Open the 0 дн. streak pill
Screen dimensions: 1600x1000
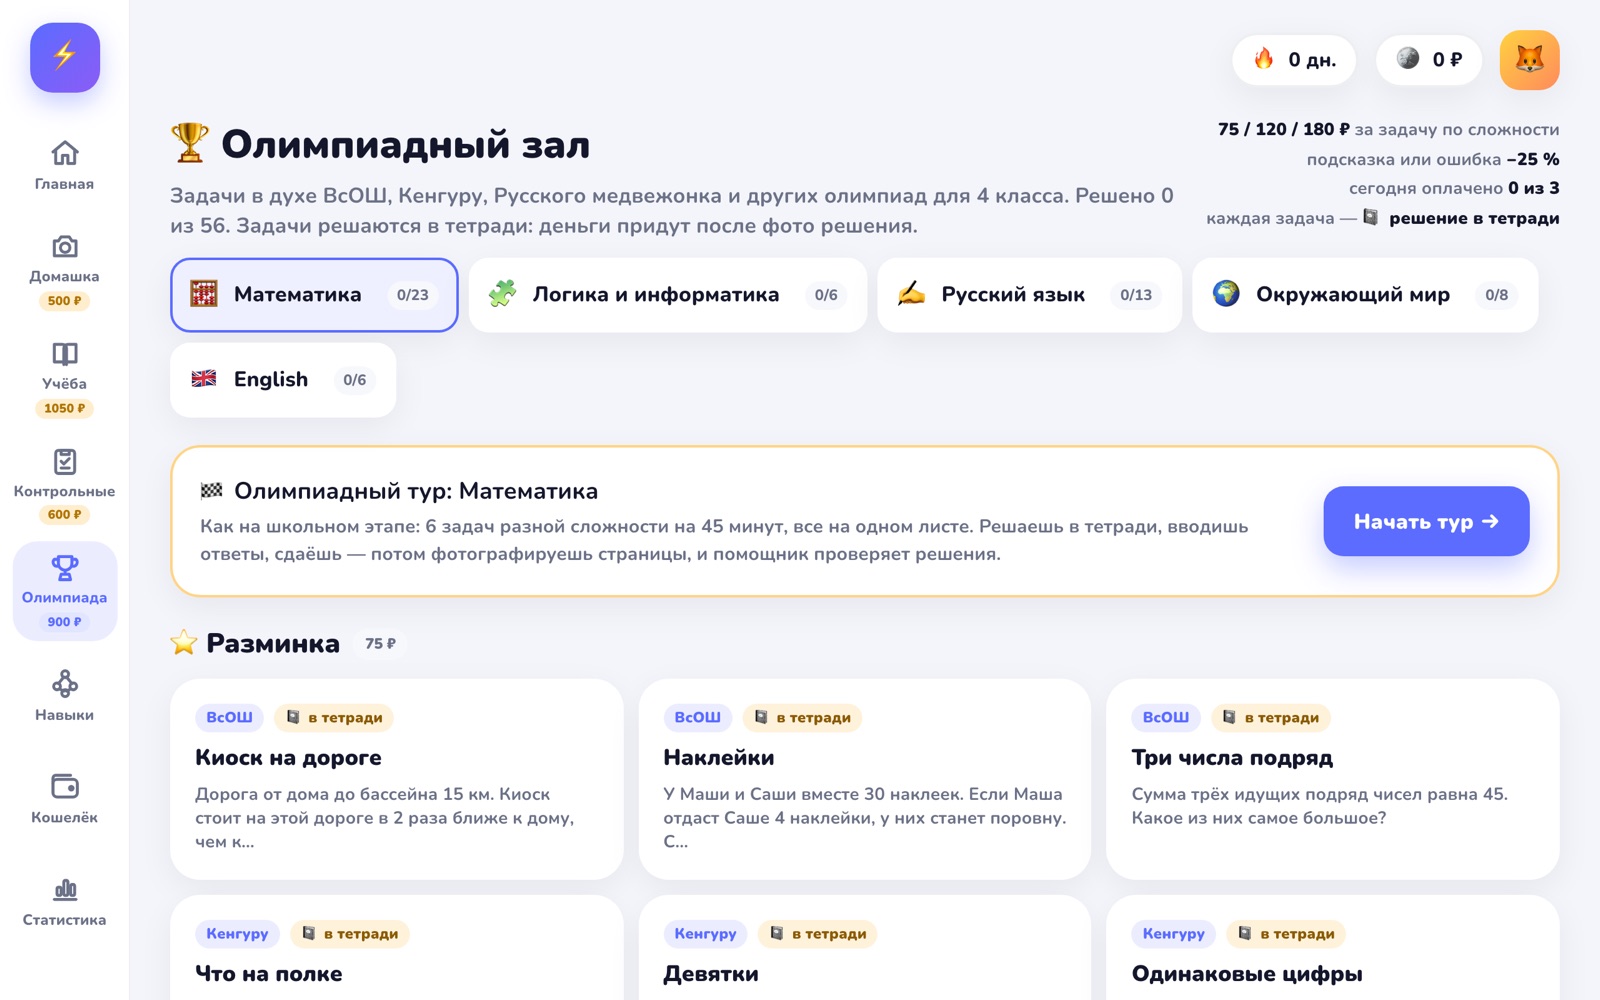[1294, 60]
